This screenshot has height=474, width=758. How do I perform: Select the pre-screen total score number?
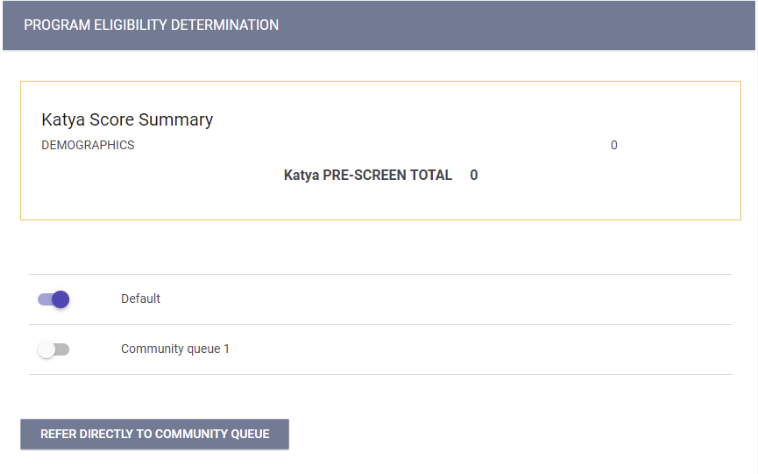[474, 175]
